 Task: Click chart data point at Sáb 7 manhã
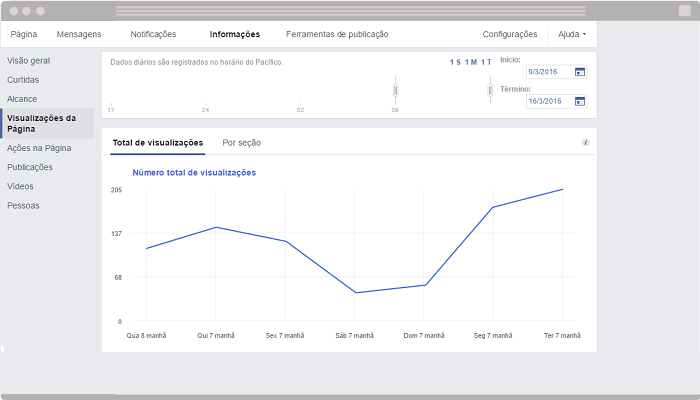click(355, 293)
